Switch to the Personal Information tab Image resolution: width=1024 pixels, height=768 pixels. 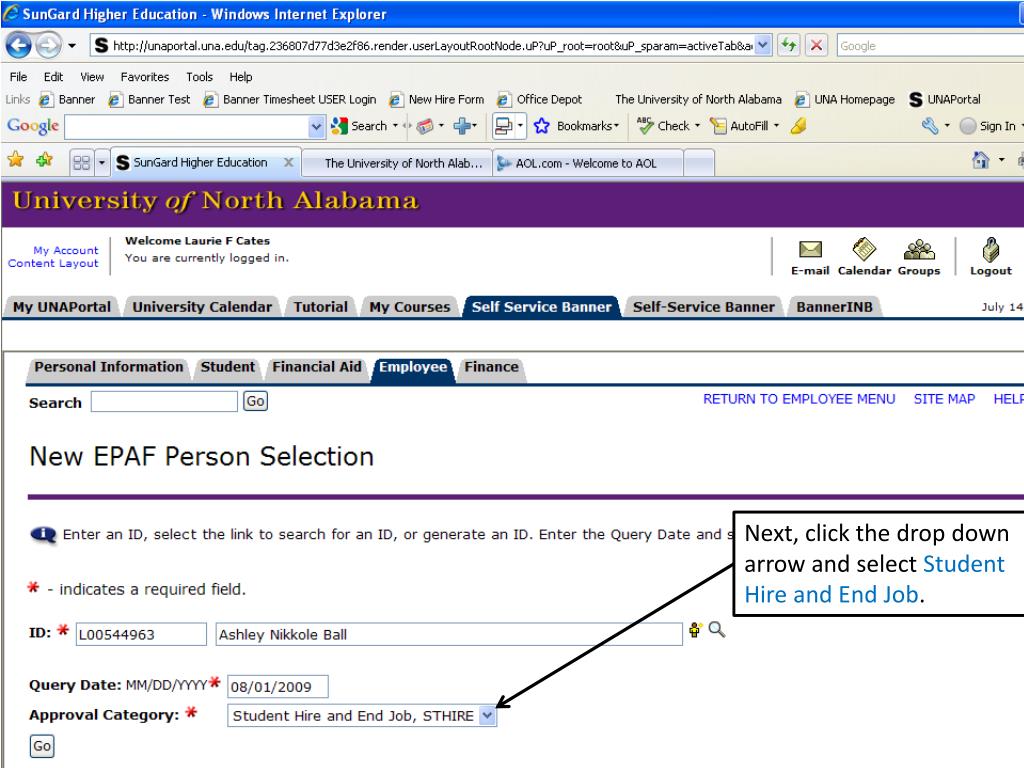tap(108, 367)
